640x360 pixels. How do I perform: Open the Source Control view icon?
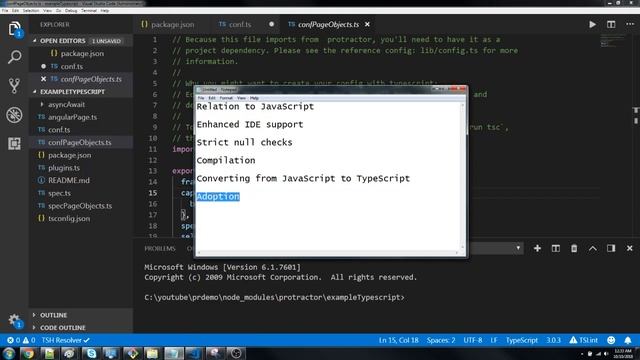[14, 86]
